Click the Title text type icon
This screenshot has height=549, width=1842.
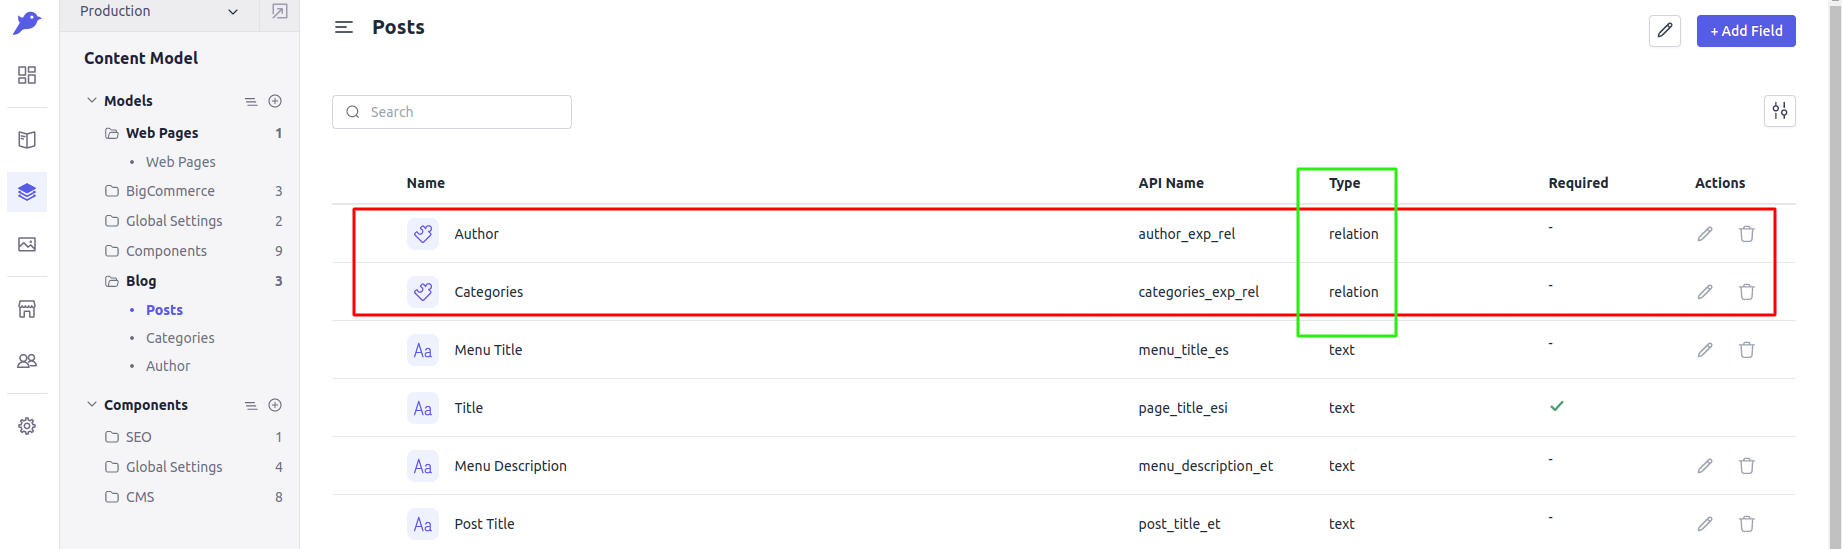pos(423,408)
